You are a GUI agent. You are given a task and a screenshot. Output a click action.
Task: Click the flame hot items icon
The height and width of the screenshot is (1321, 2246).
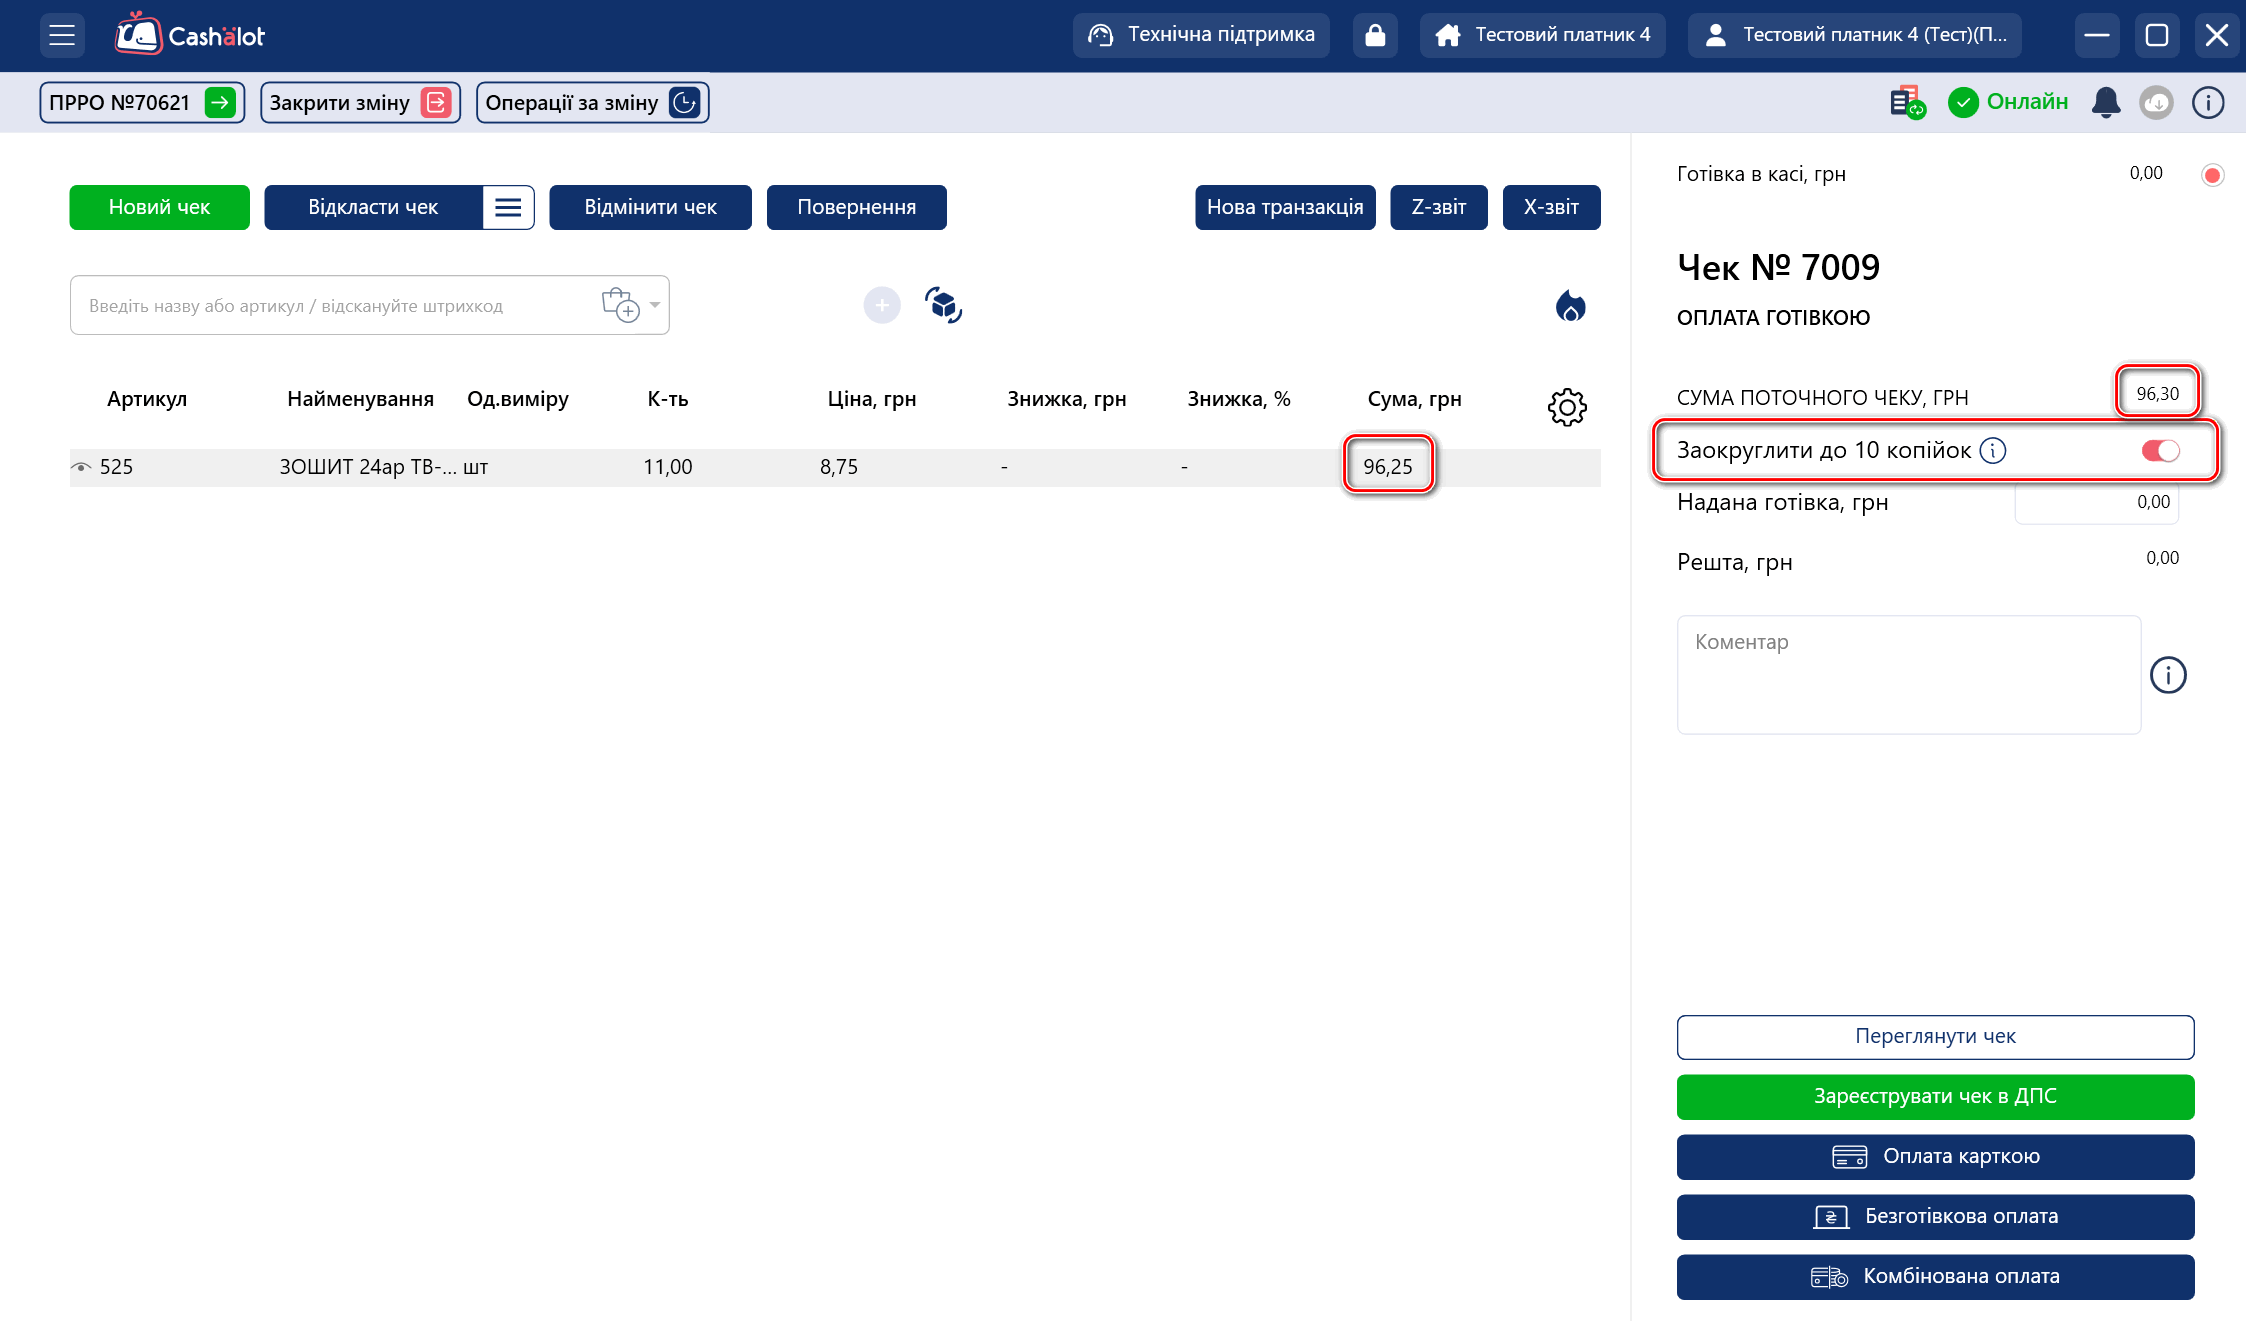click(1570, 306)
